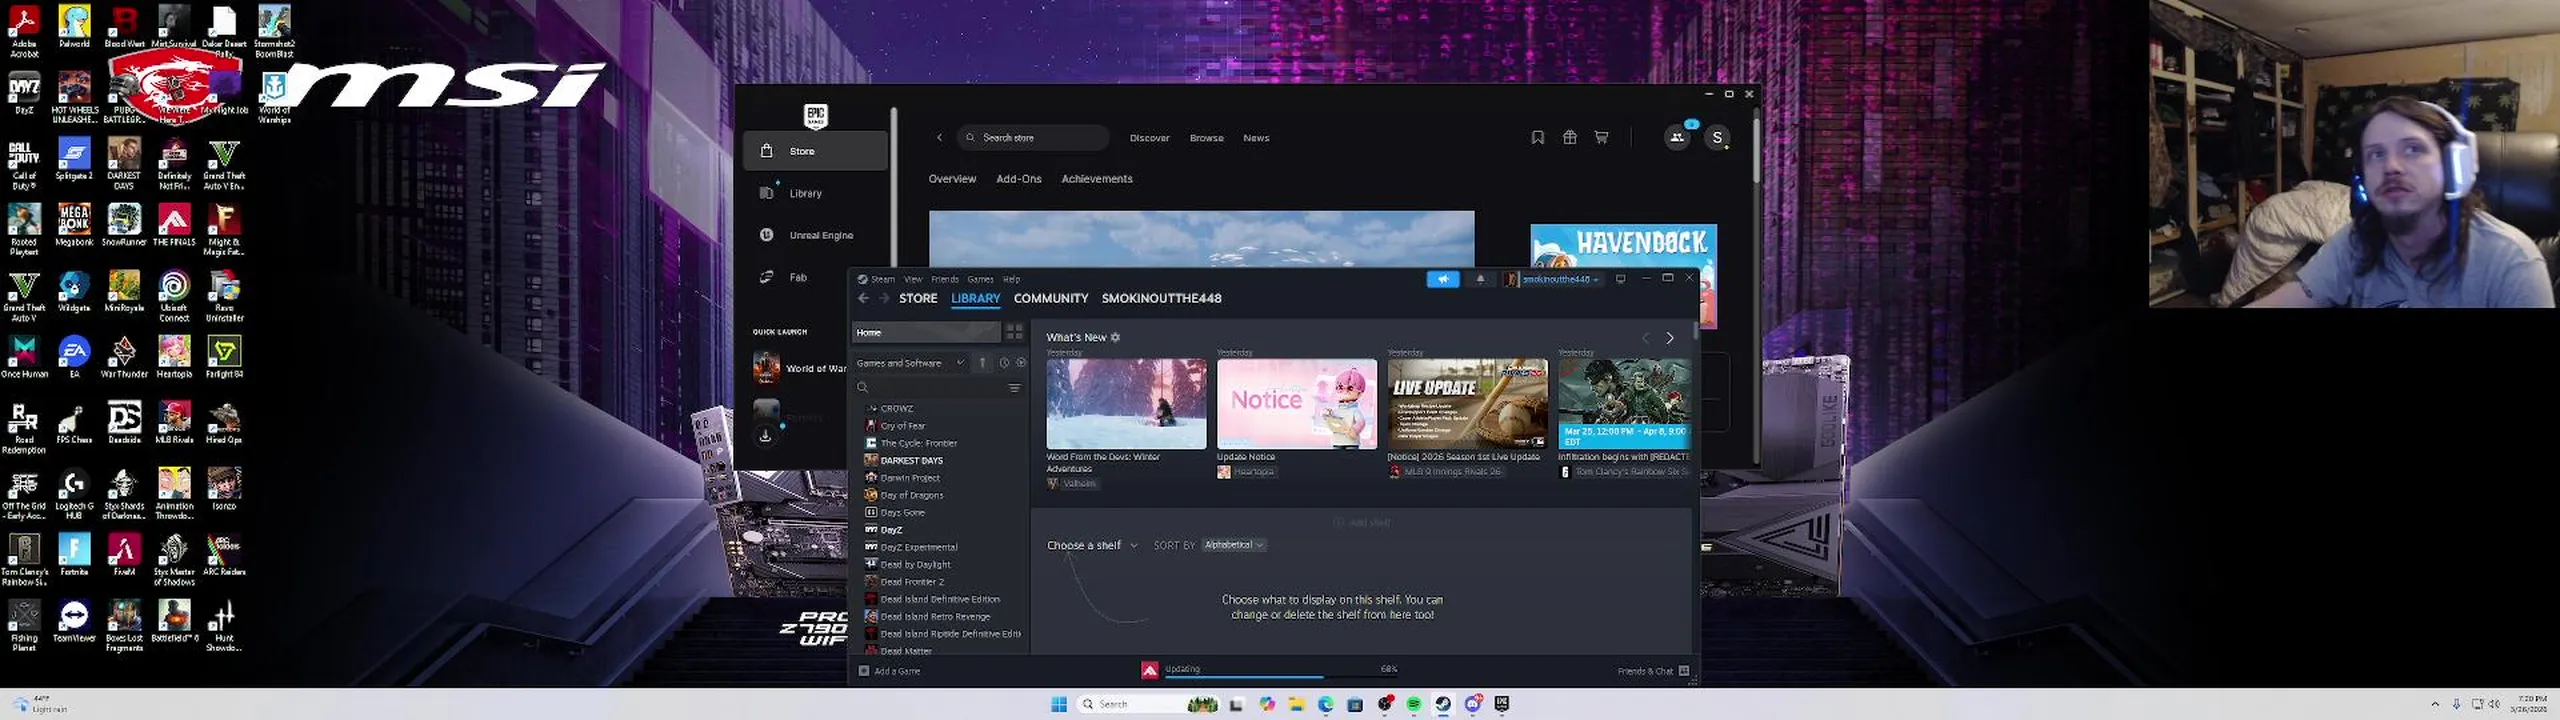This screenshot has height=720, width=2560.
Task: Advance What's New with right arrow
Action: 1669,339
